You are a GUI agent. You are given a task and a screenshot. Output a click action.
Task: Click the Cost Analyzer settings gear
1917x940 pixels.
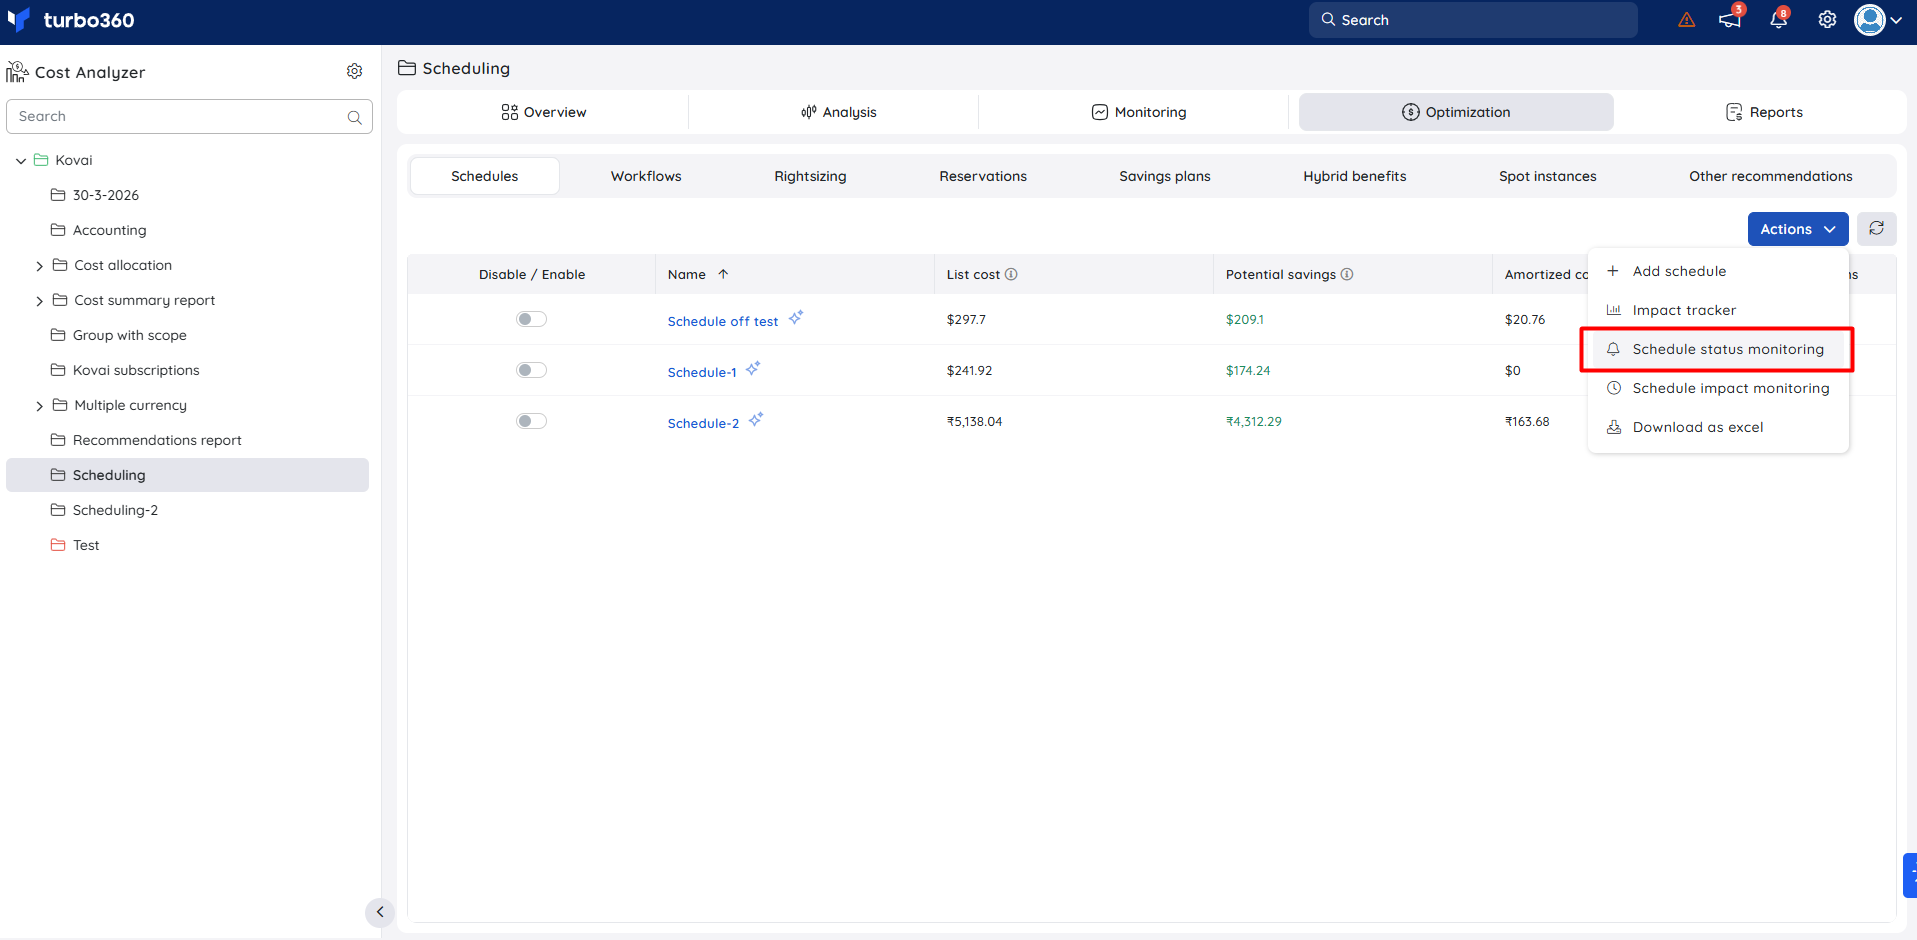tap(354, 71)
